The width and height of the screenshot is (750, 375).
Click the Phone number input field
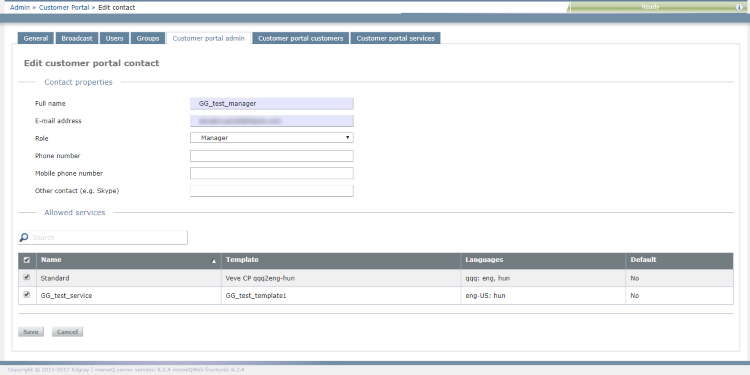tap(272, 156)
